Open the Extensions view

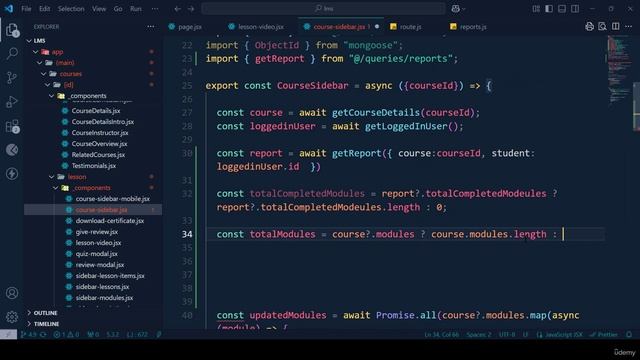point(12,126)
